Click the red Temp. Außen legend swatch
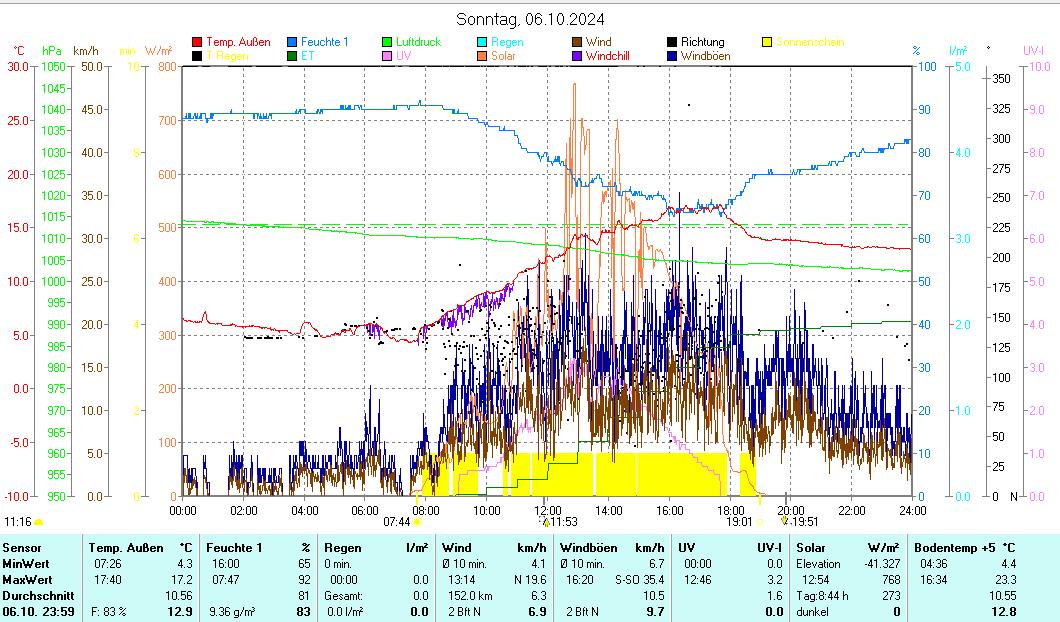The height and width of the screenshot is (622, 1060). coord(197,43)
